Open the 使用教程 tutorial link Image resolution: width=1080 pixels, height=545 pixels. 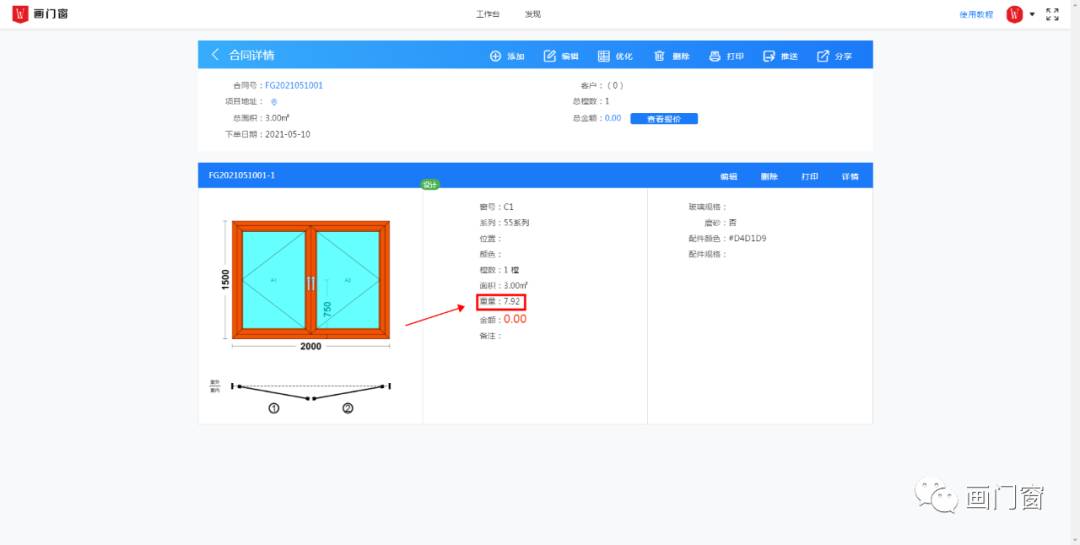click(x=976, y=14)
